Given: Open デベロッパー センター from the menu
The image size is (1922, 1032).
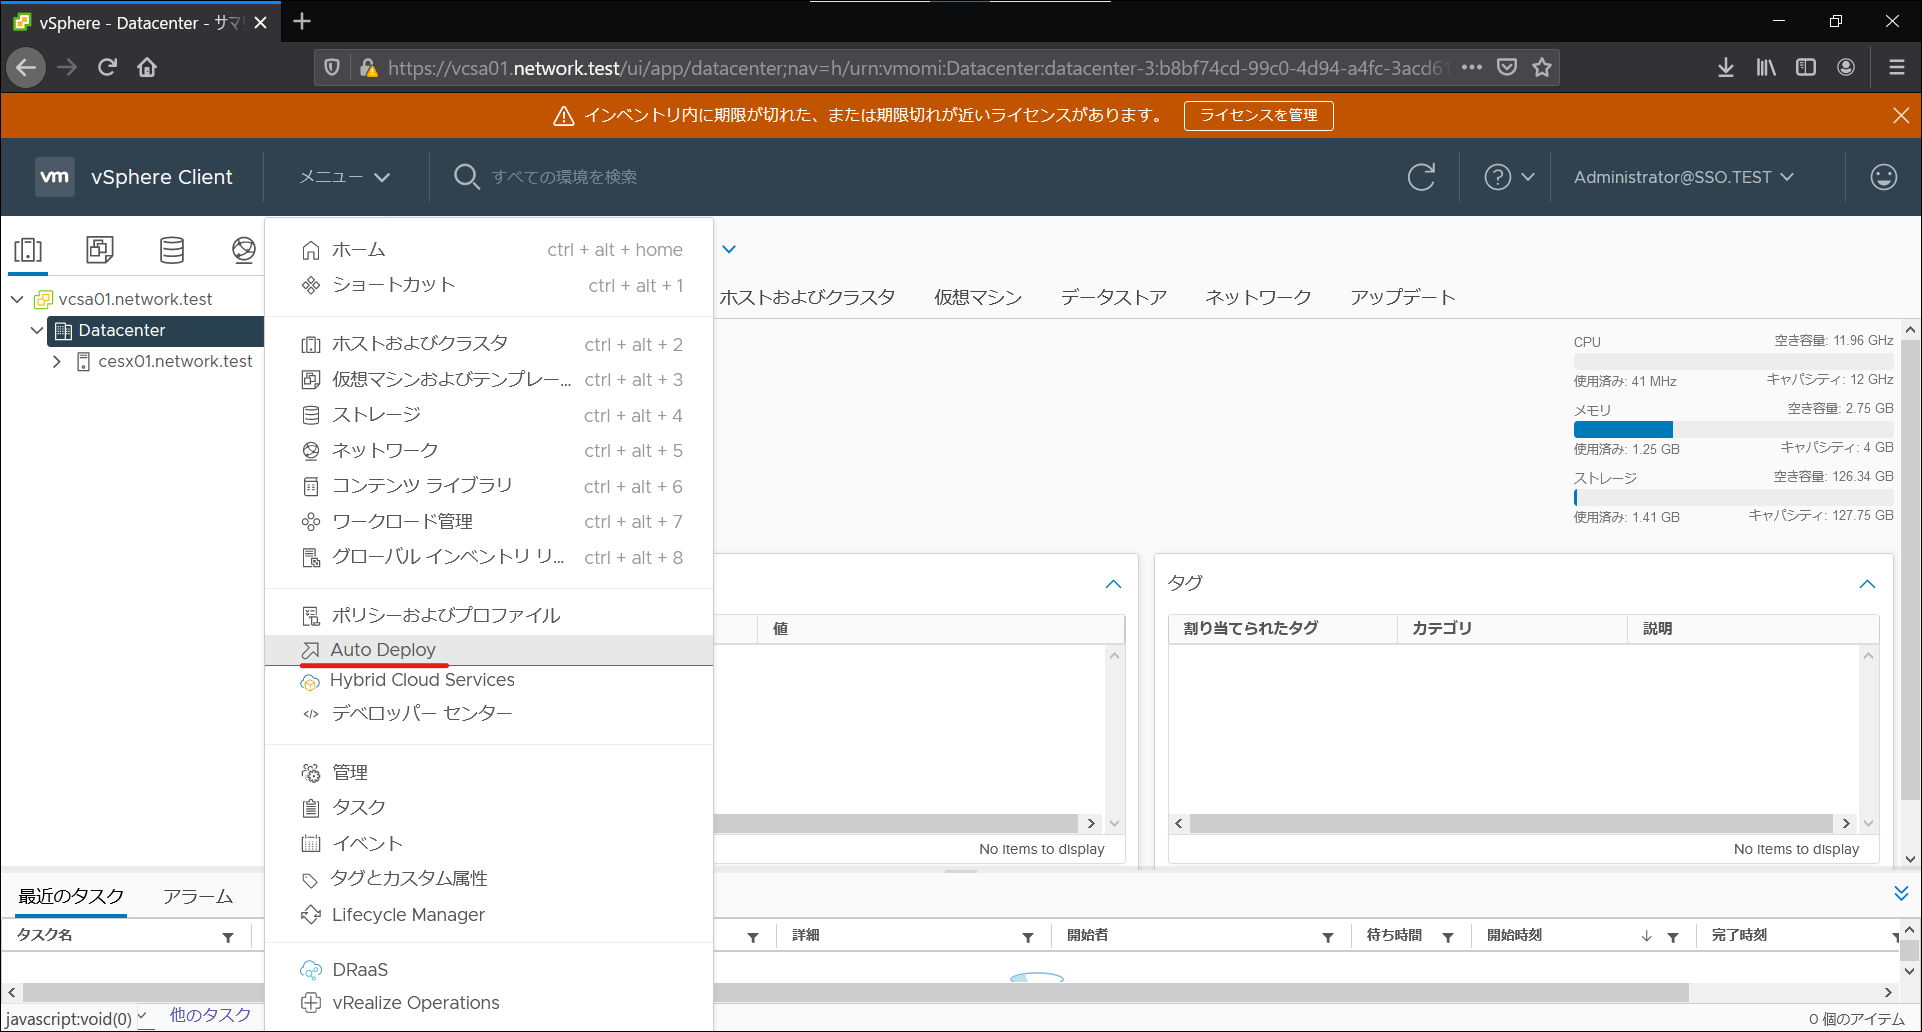Looking at the screenshot, I should pyautogui.click(x=490, y=713).
